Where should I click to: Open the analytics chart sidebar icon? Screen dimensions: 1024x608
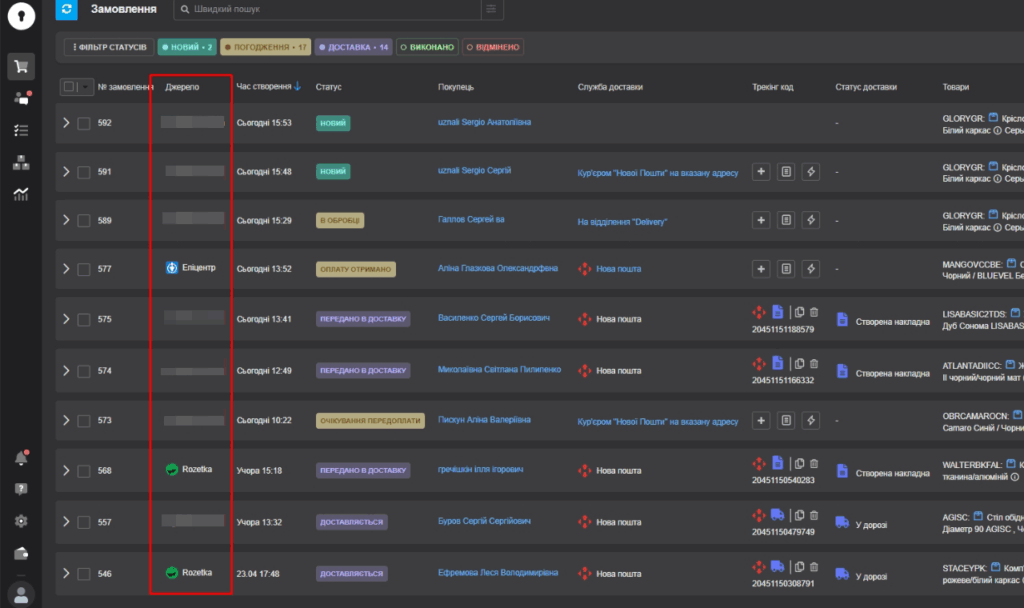21,194
